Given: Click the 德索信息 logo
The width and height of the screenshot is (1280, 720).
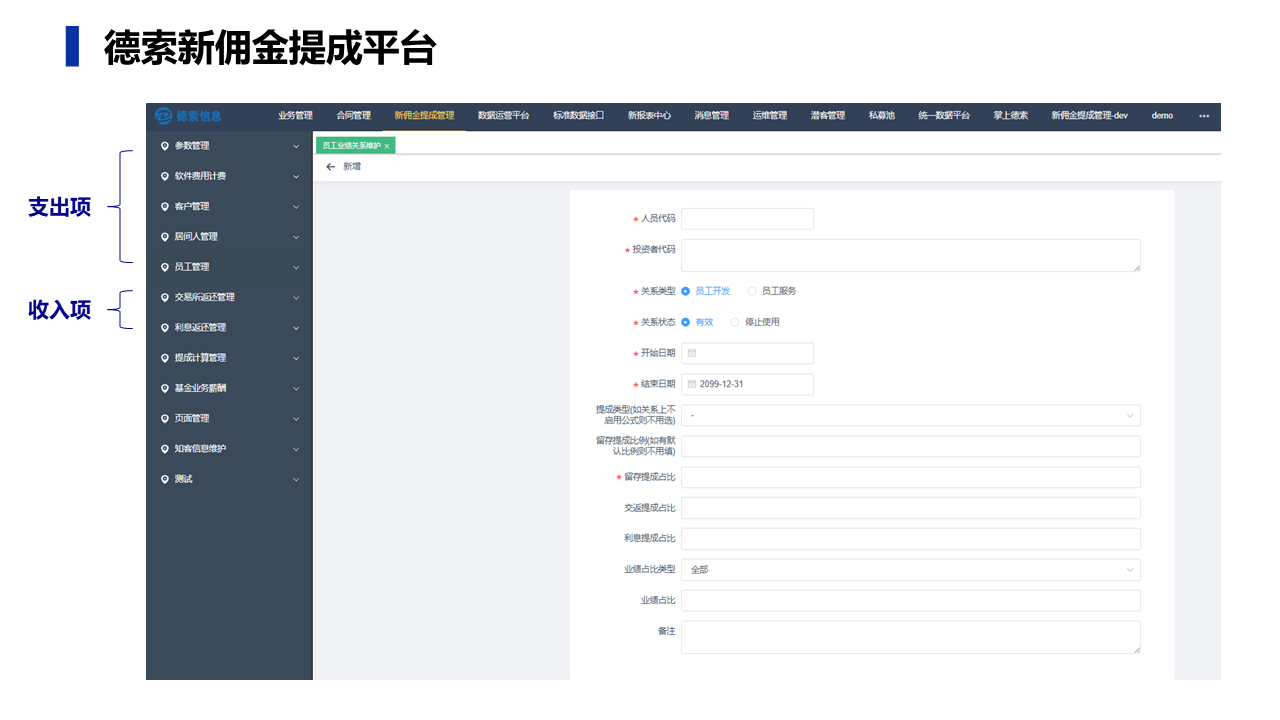Looking at the screenshot, I should [188, 116].
